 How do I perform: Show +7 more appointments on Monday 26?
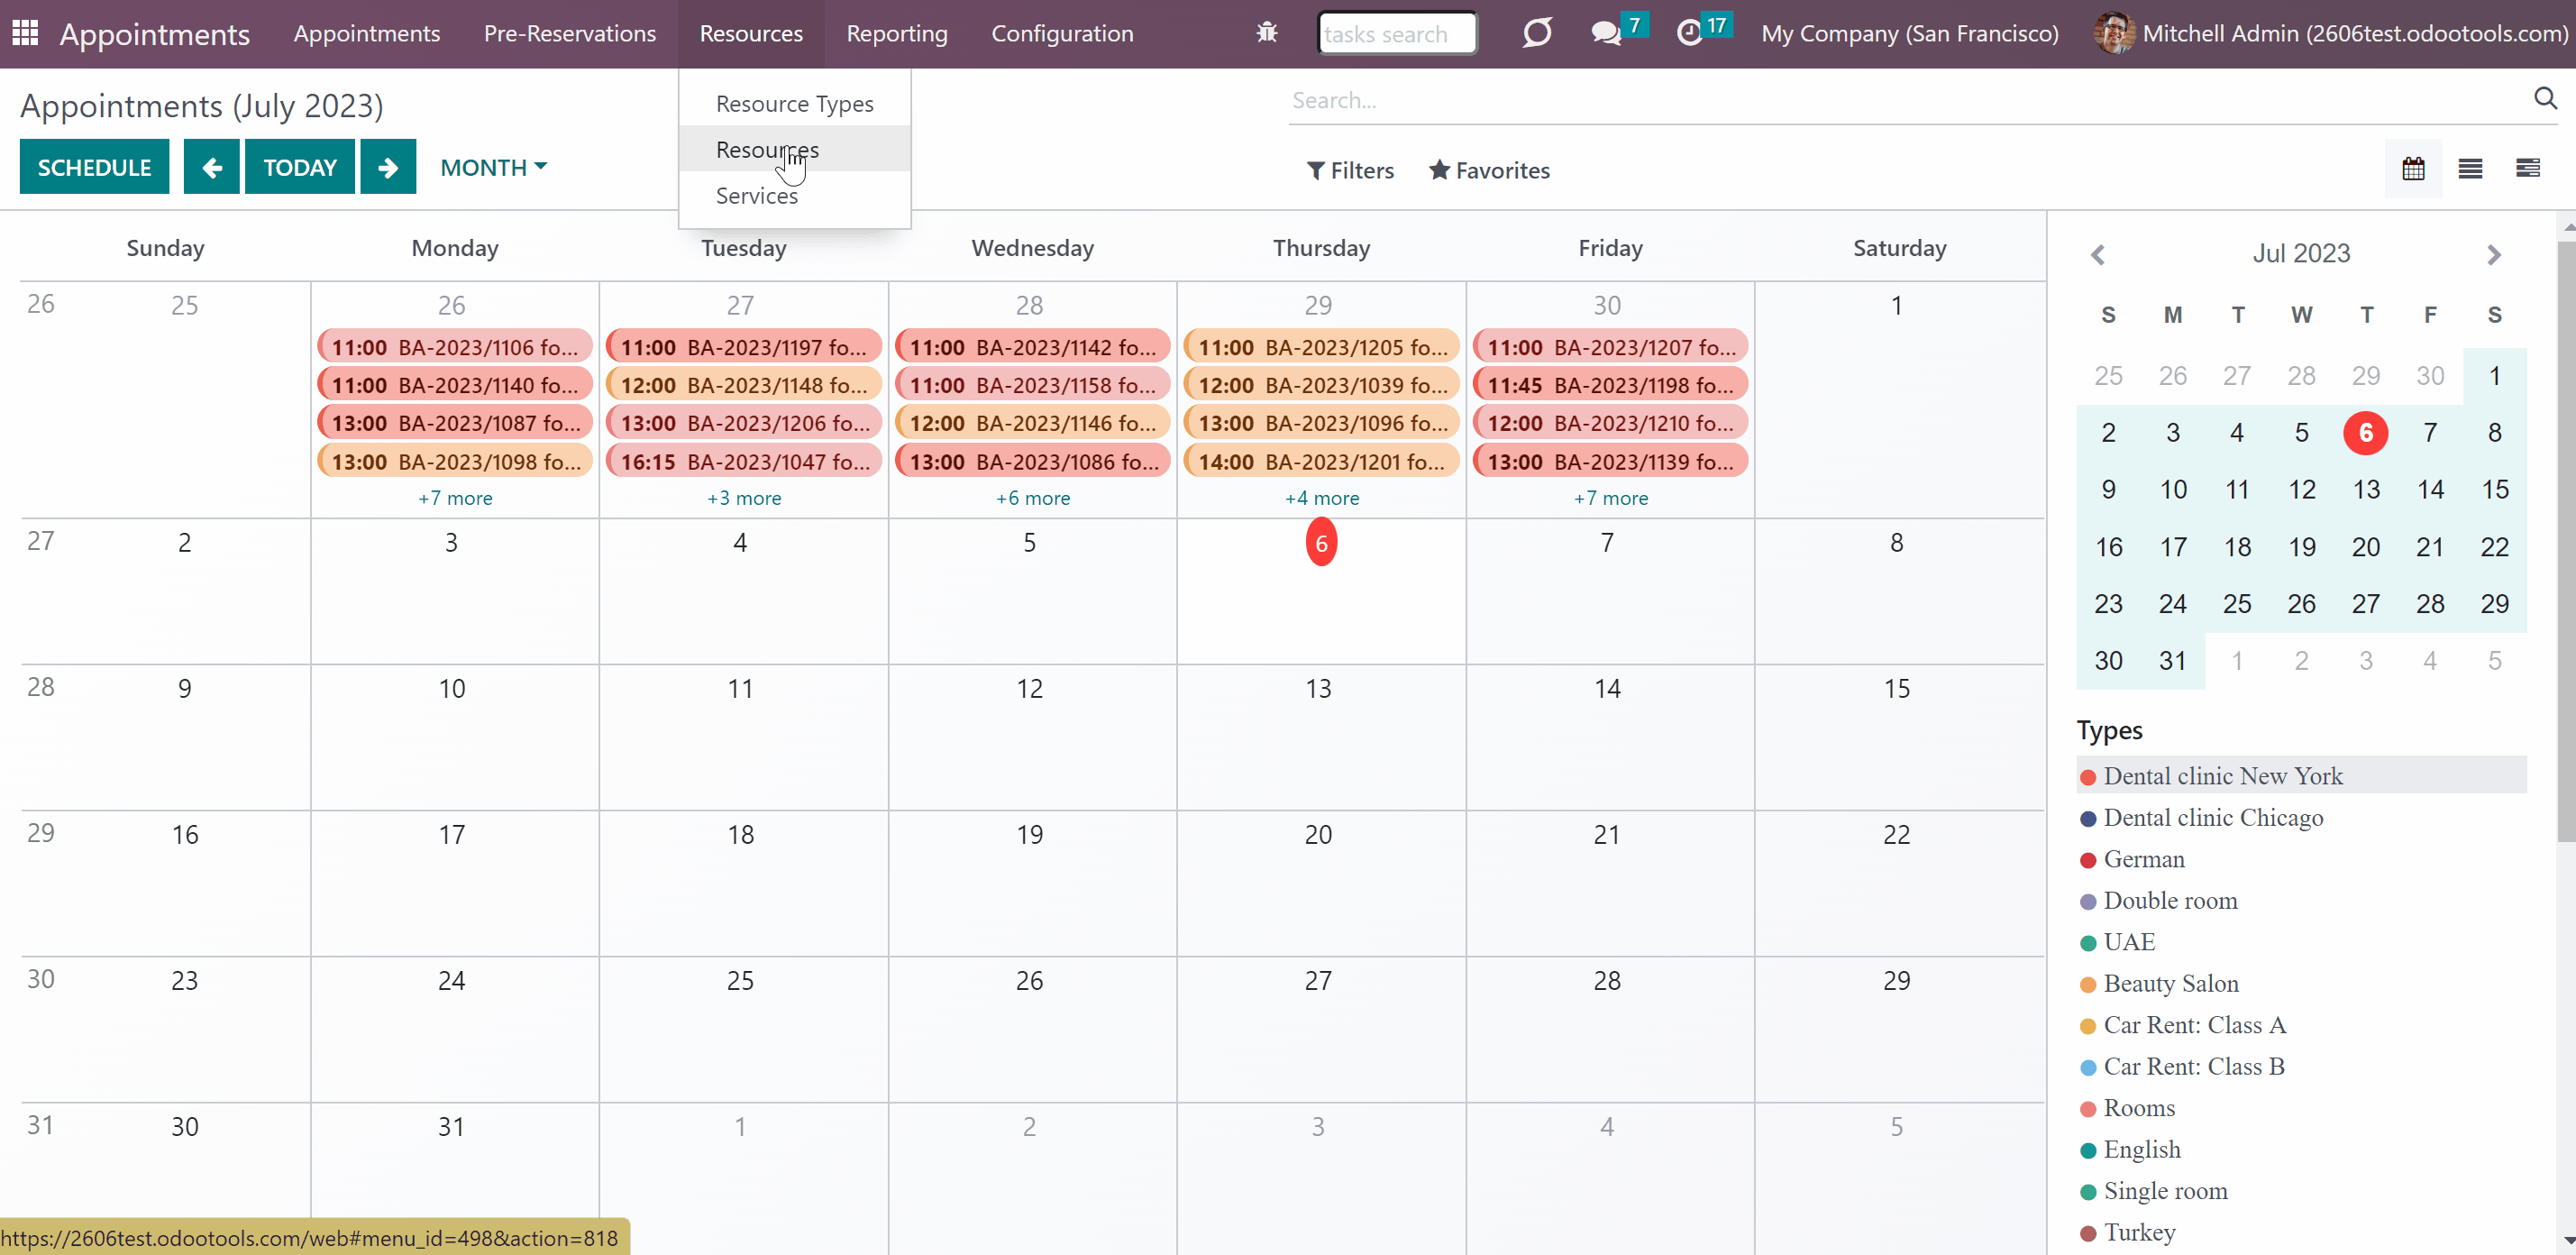(x=455, y=498)
